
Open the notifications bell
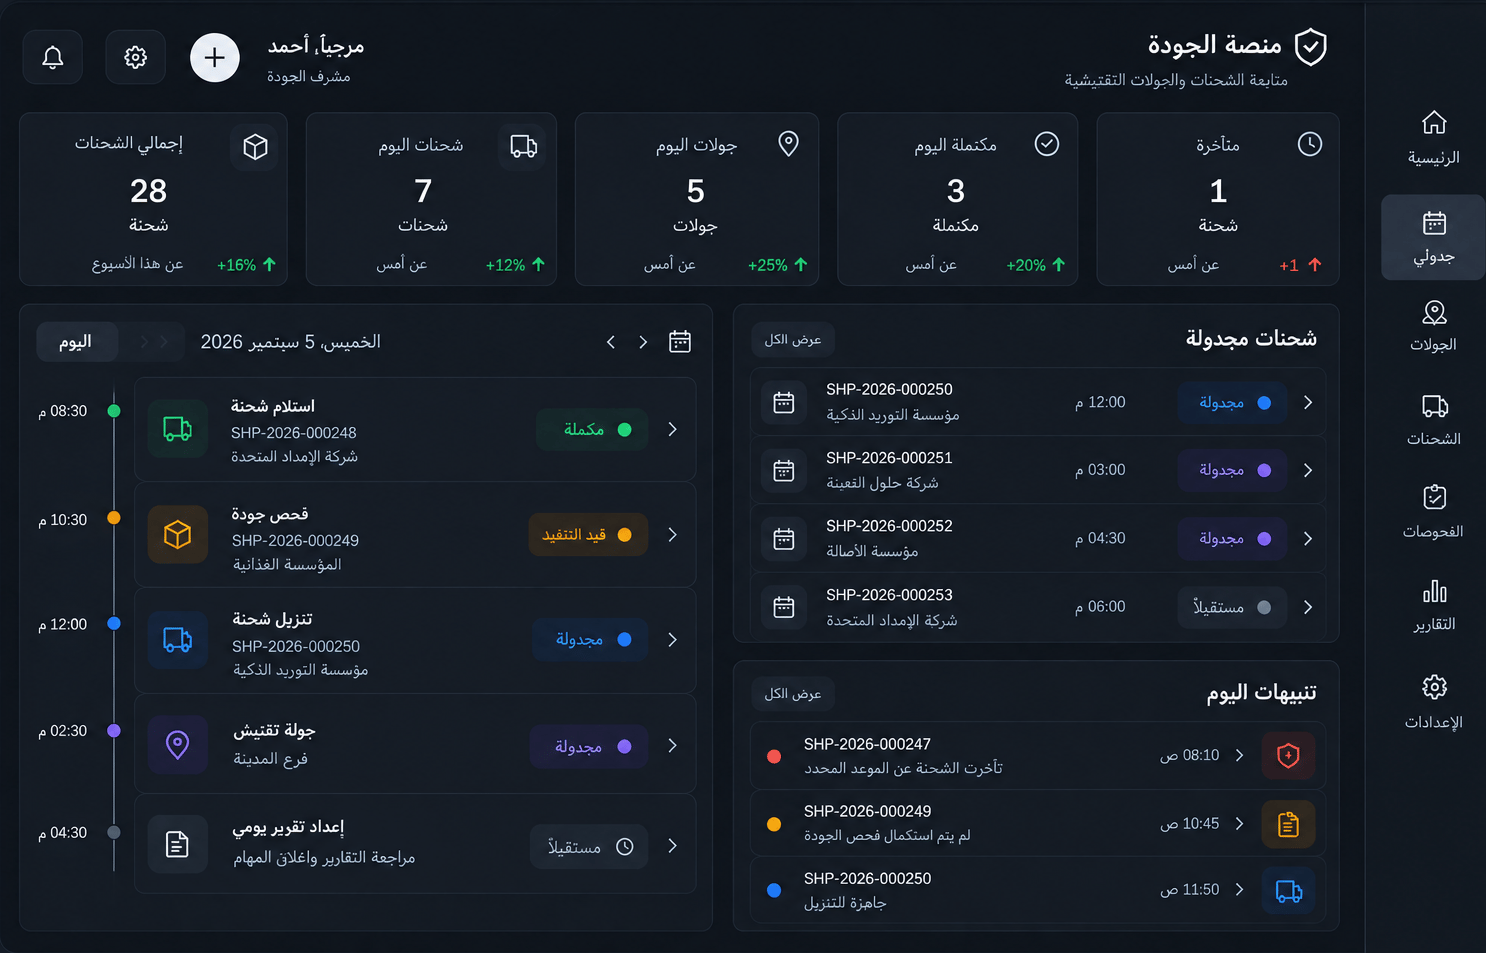[x=53, y=58]
